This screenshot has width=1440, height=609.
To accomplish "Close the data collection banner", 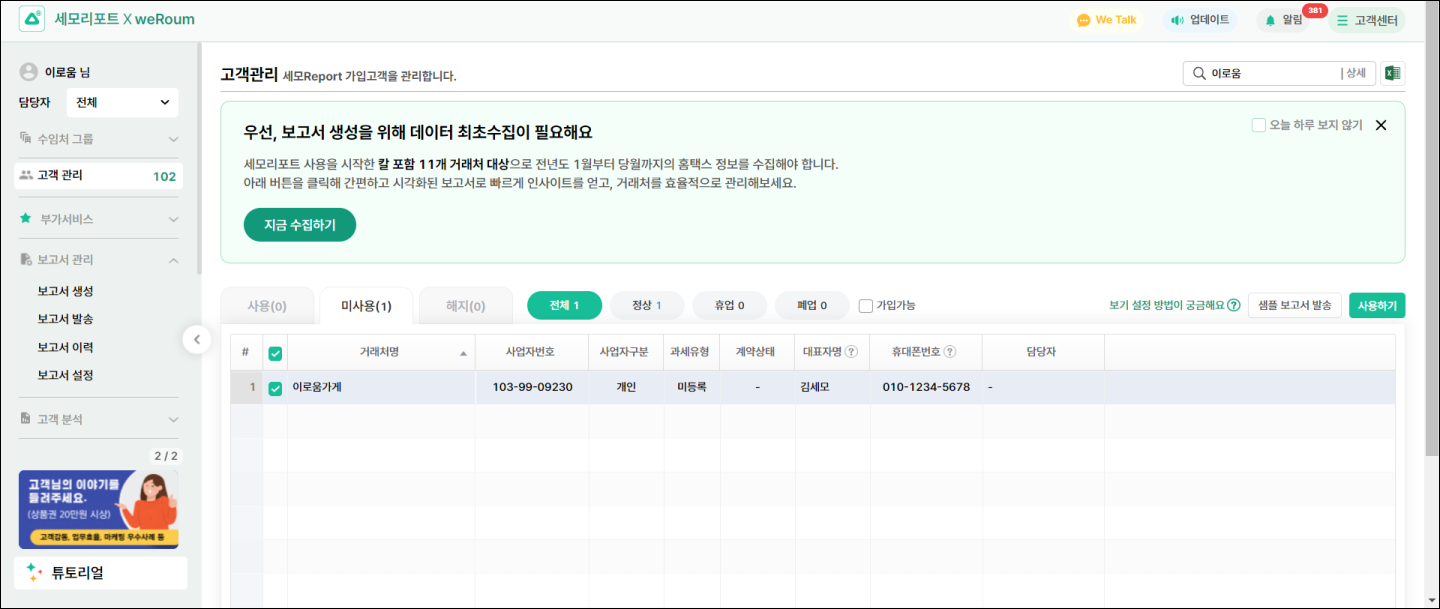I will (1381, 125).
